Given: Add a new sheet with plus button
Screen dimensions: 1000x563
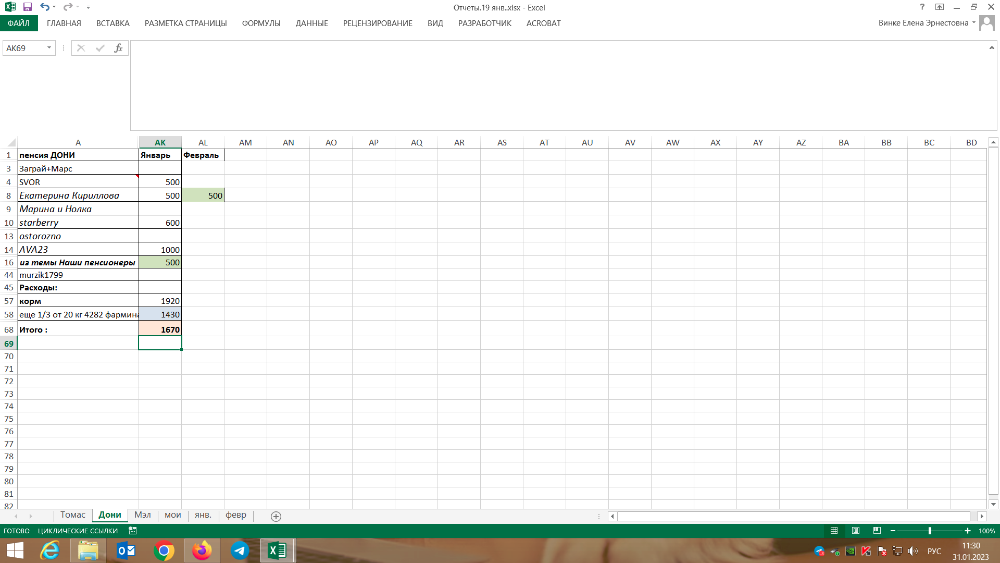Looking at the screenshot, I should click(x=276, y=516).
